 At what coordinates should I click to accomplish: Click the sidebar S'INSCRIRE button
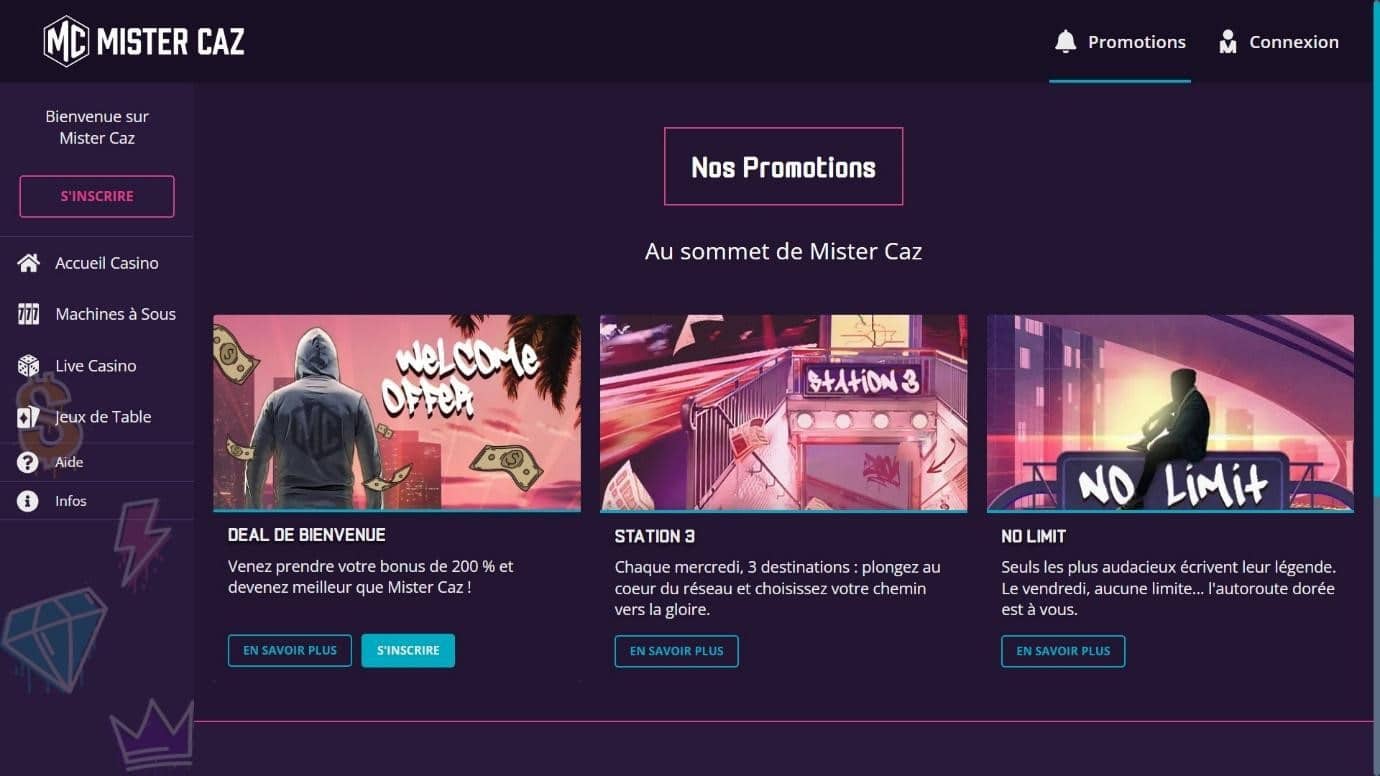pos(97,196)
